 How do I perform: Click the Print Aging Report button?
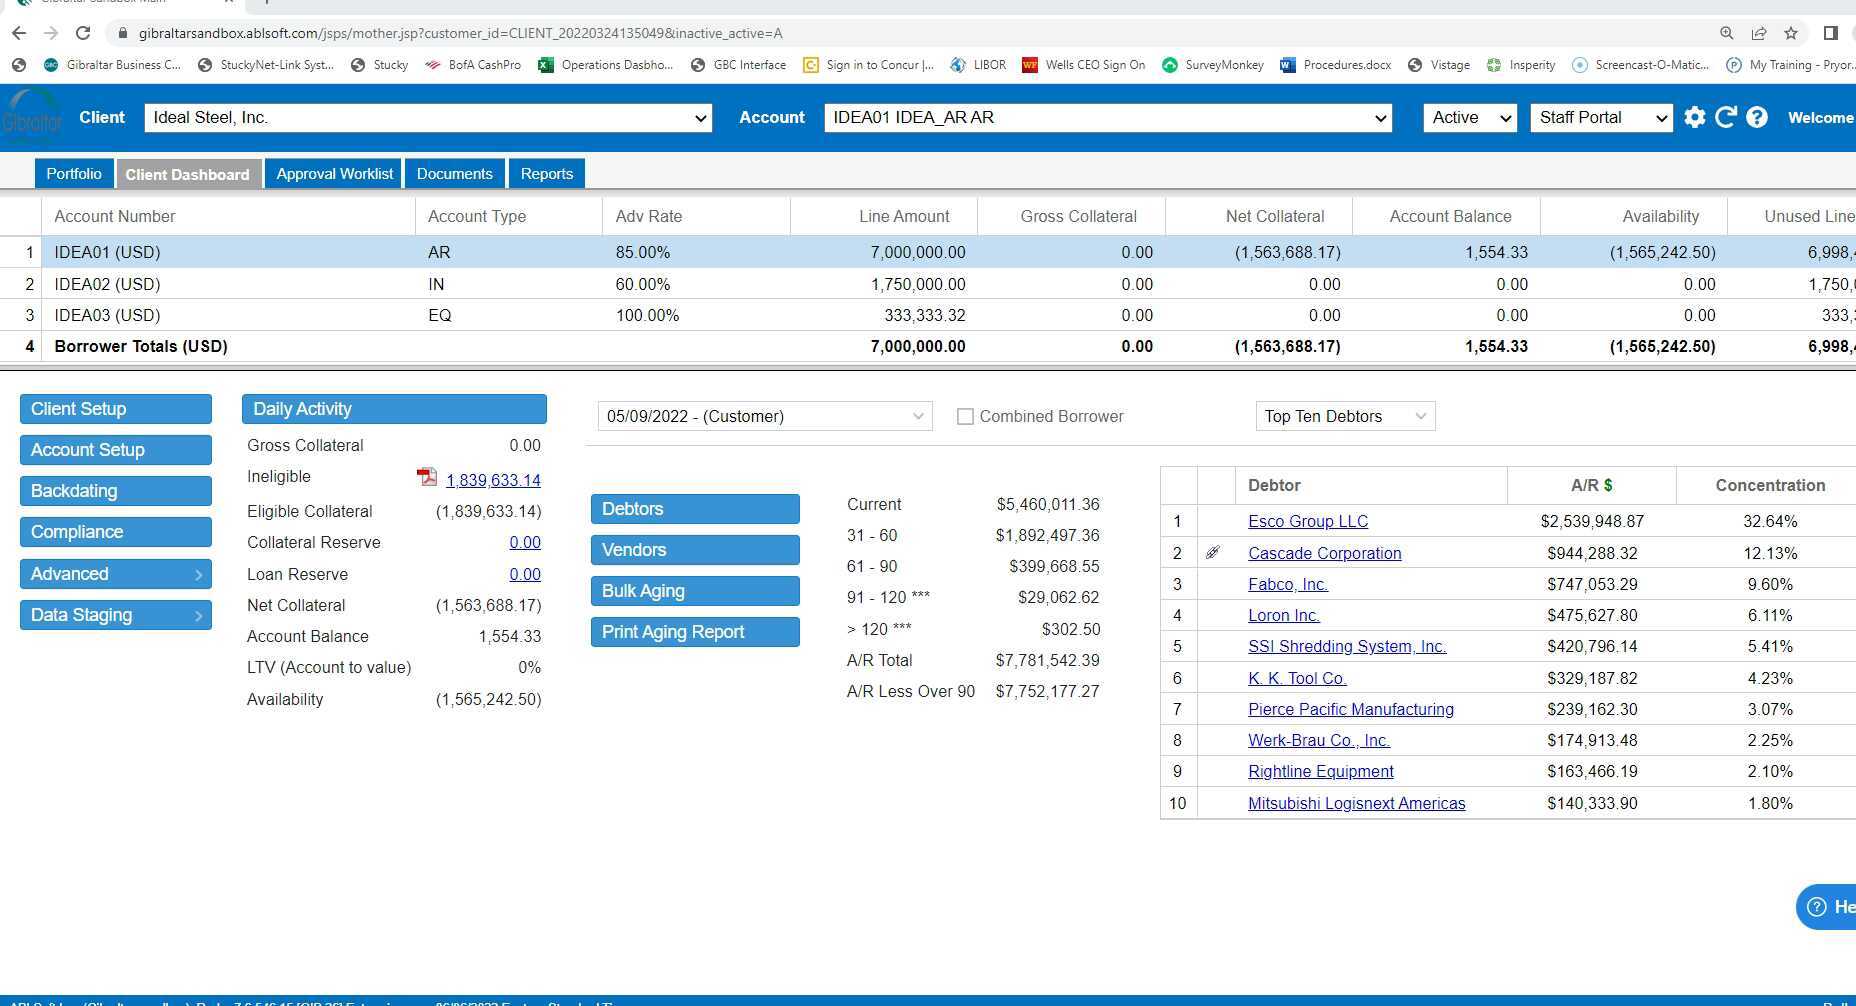pos(695,632)
